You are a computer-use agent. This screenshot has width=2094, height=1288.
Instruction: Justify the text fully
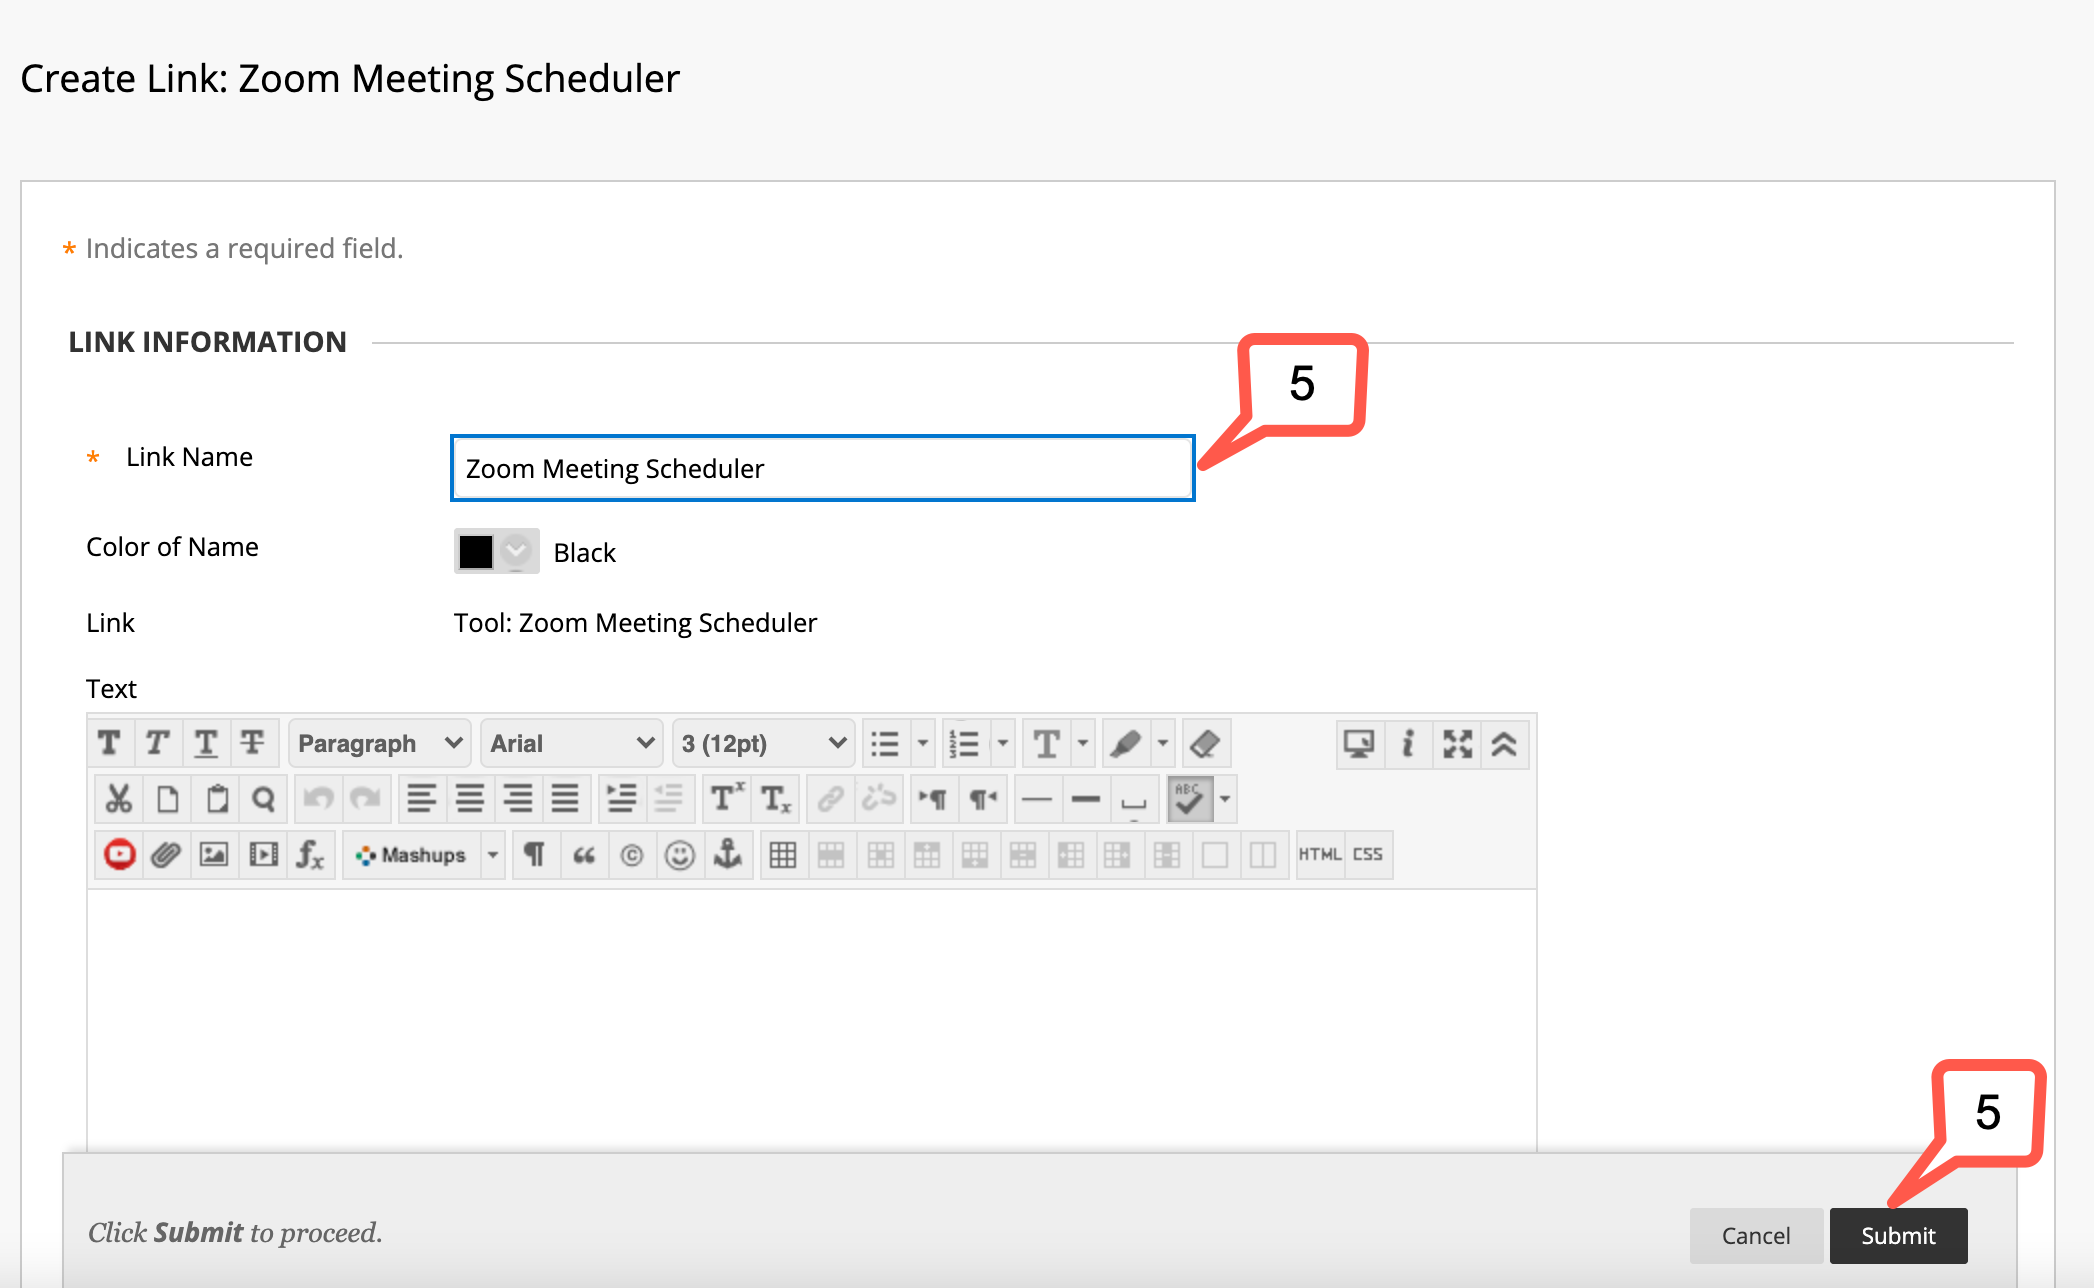[x=565, y=799]
